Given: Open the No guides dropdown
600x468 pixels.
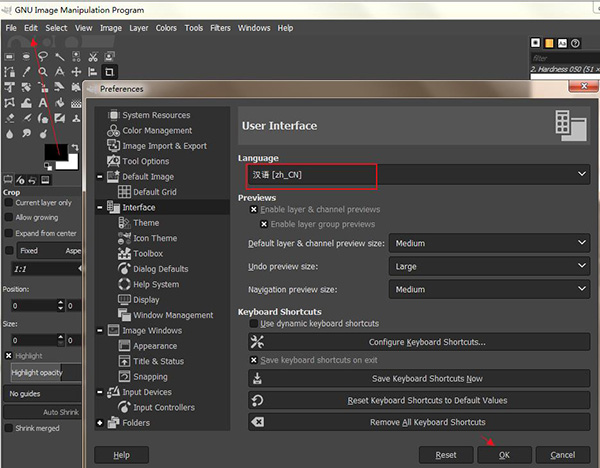Looking at the screenshot, I should [42, 393].
